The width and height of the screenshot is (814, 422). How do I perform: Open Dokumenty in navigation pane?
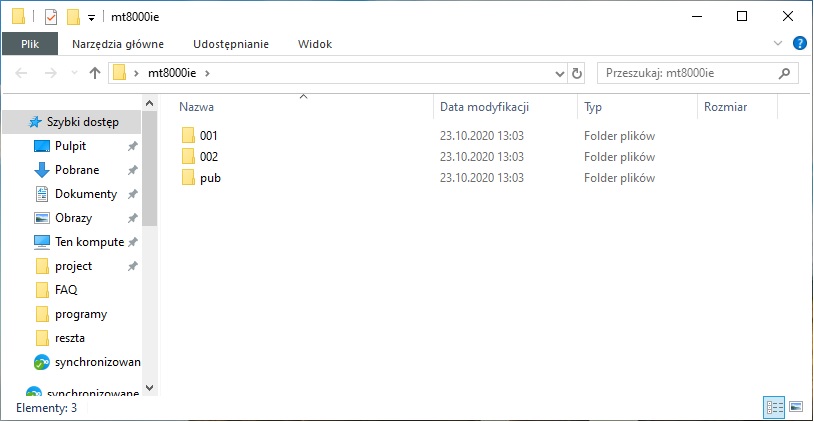[x=86, y=194]
